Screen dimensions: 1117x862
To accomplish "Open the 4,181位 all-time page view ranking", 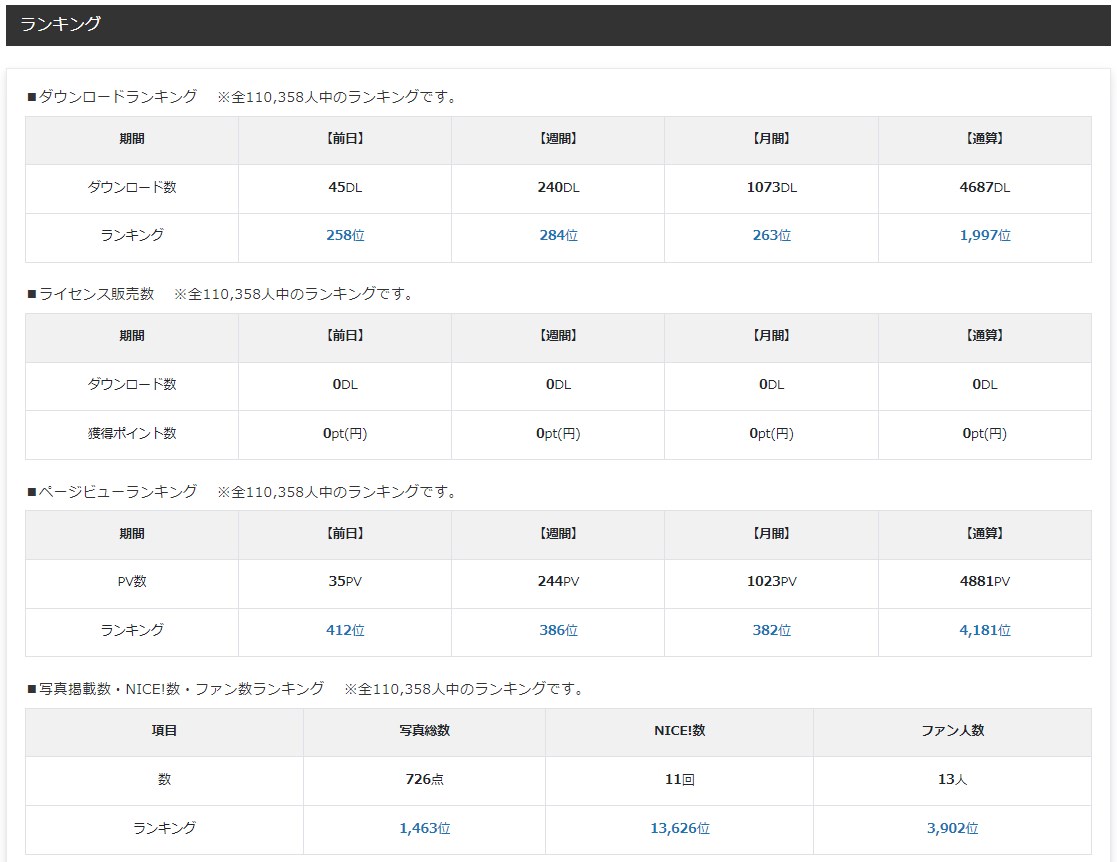I will tap(984, 631).
